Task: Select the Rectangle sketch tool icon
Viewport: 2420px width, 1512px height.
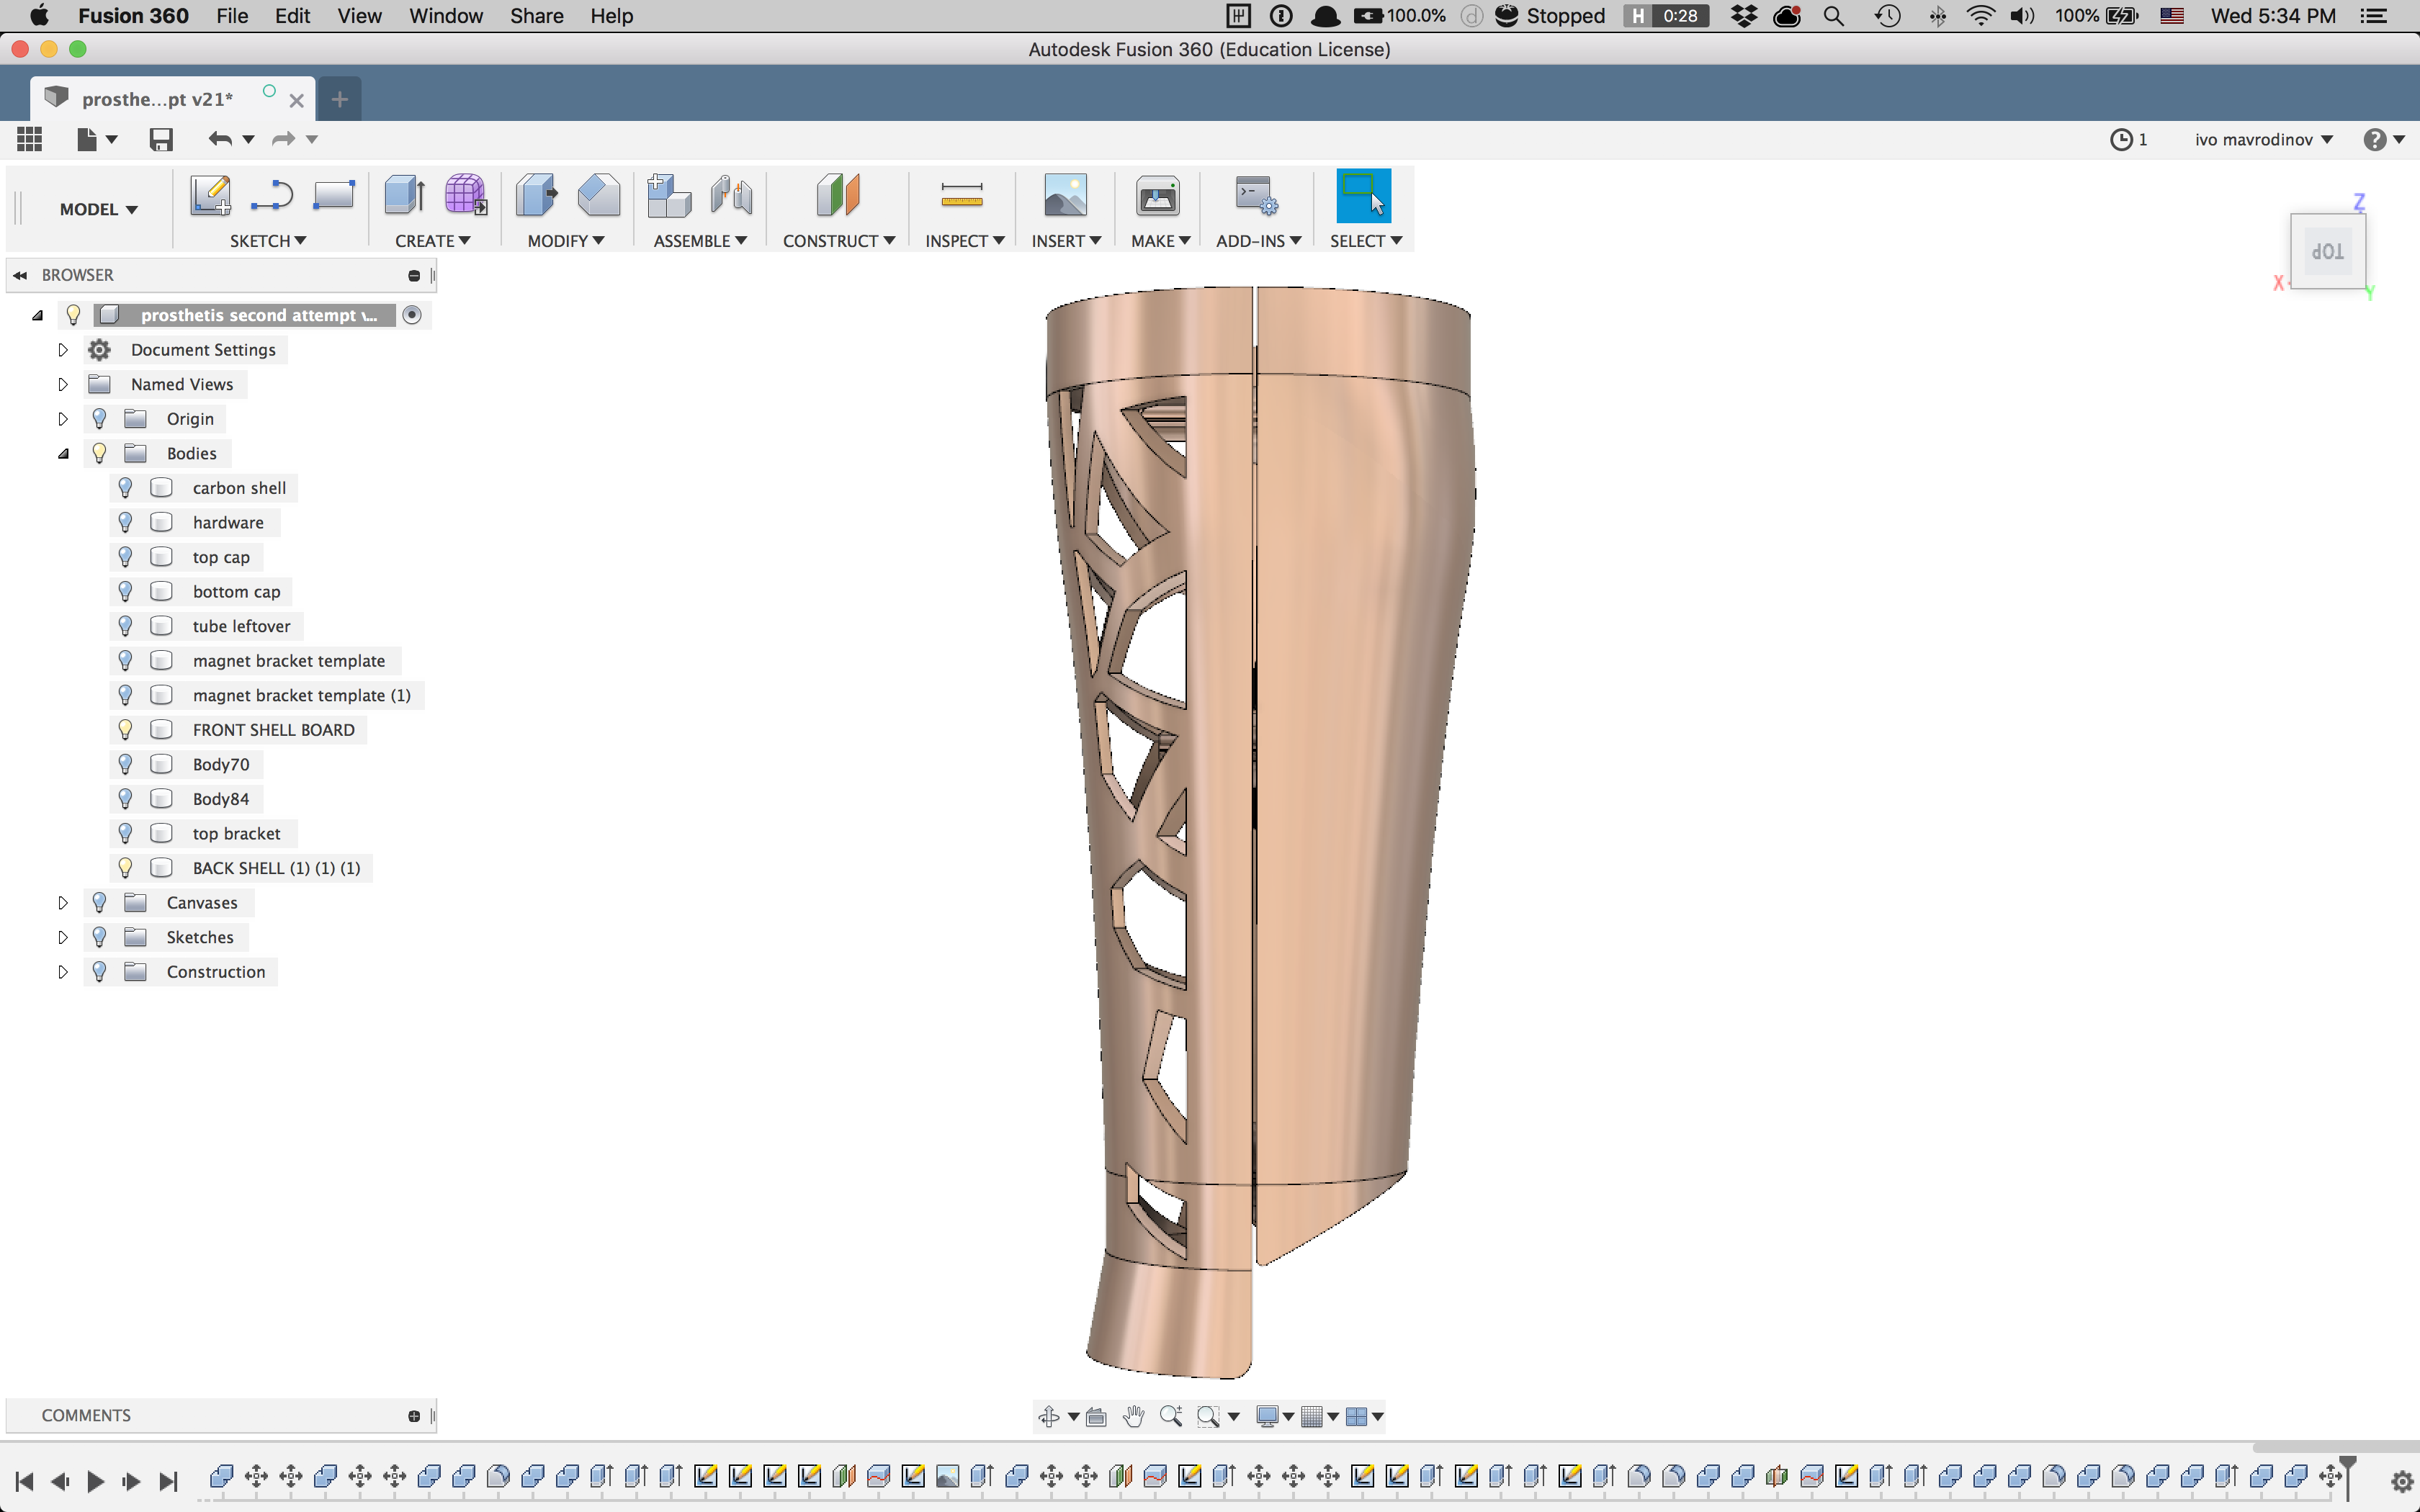Action: pos(333,195)
